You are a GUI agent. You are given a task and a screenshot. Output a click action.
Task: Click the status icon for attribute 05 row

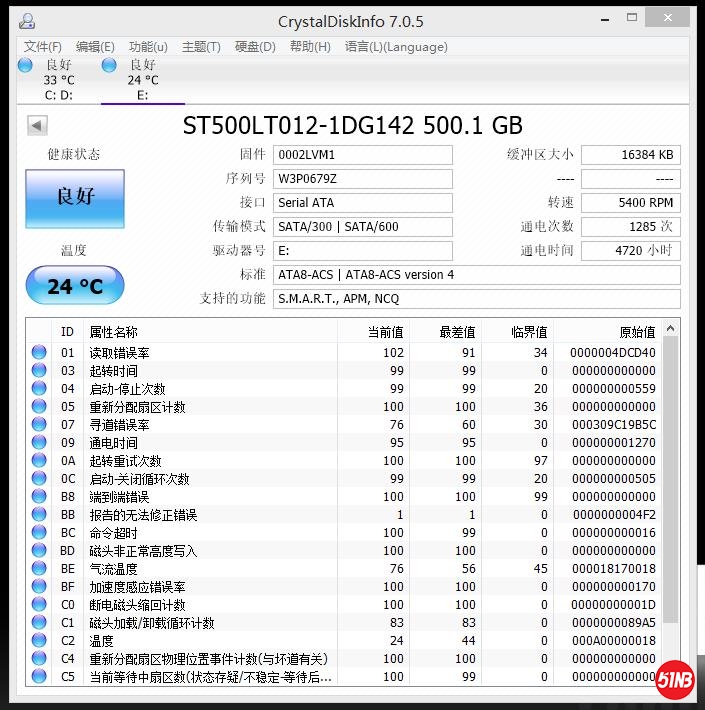39,406
